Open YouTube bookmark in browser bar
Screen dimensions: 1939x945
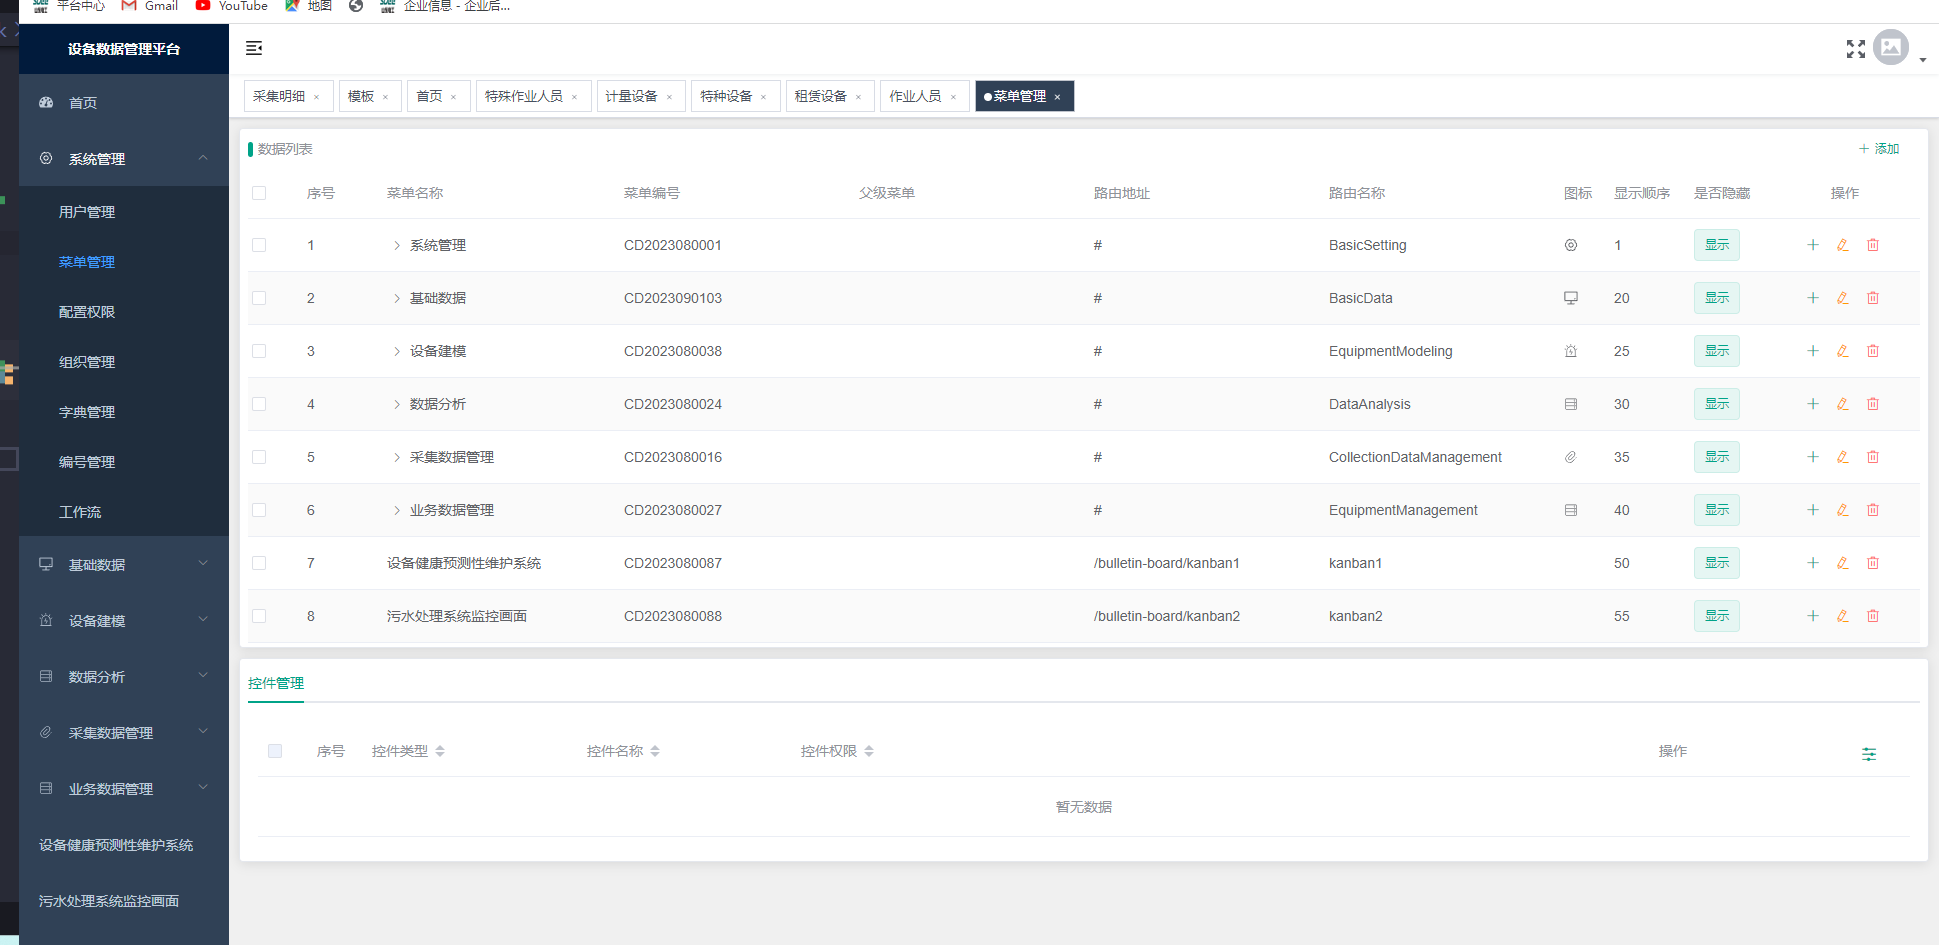(x=231, y=6)
